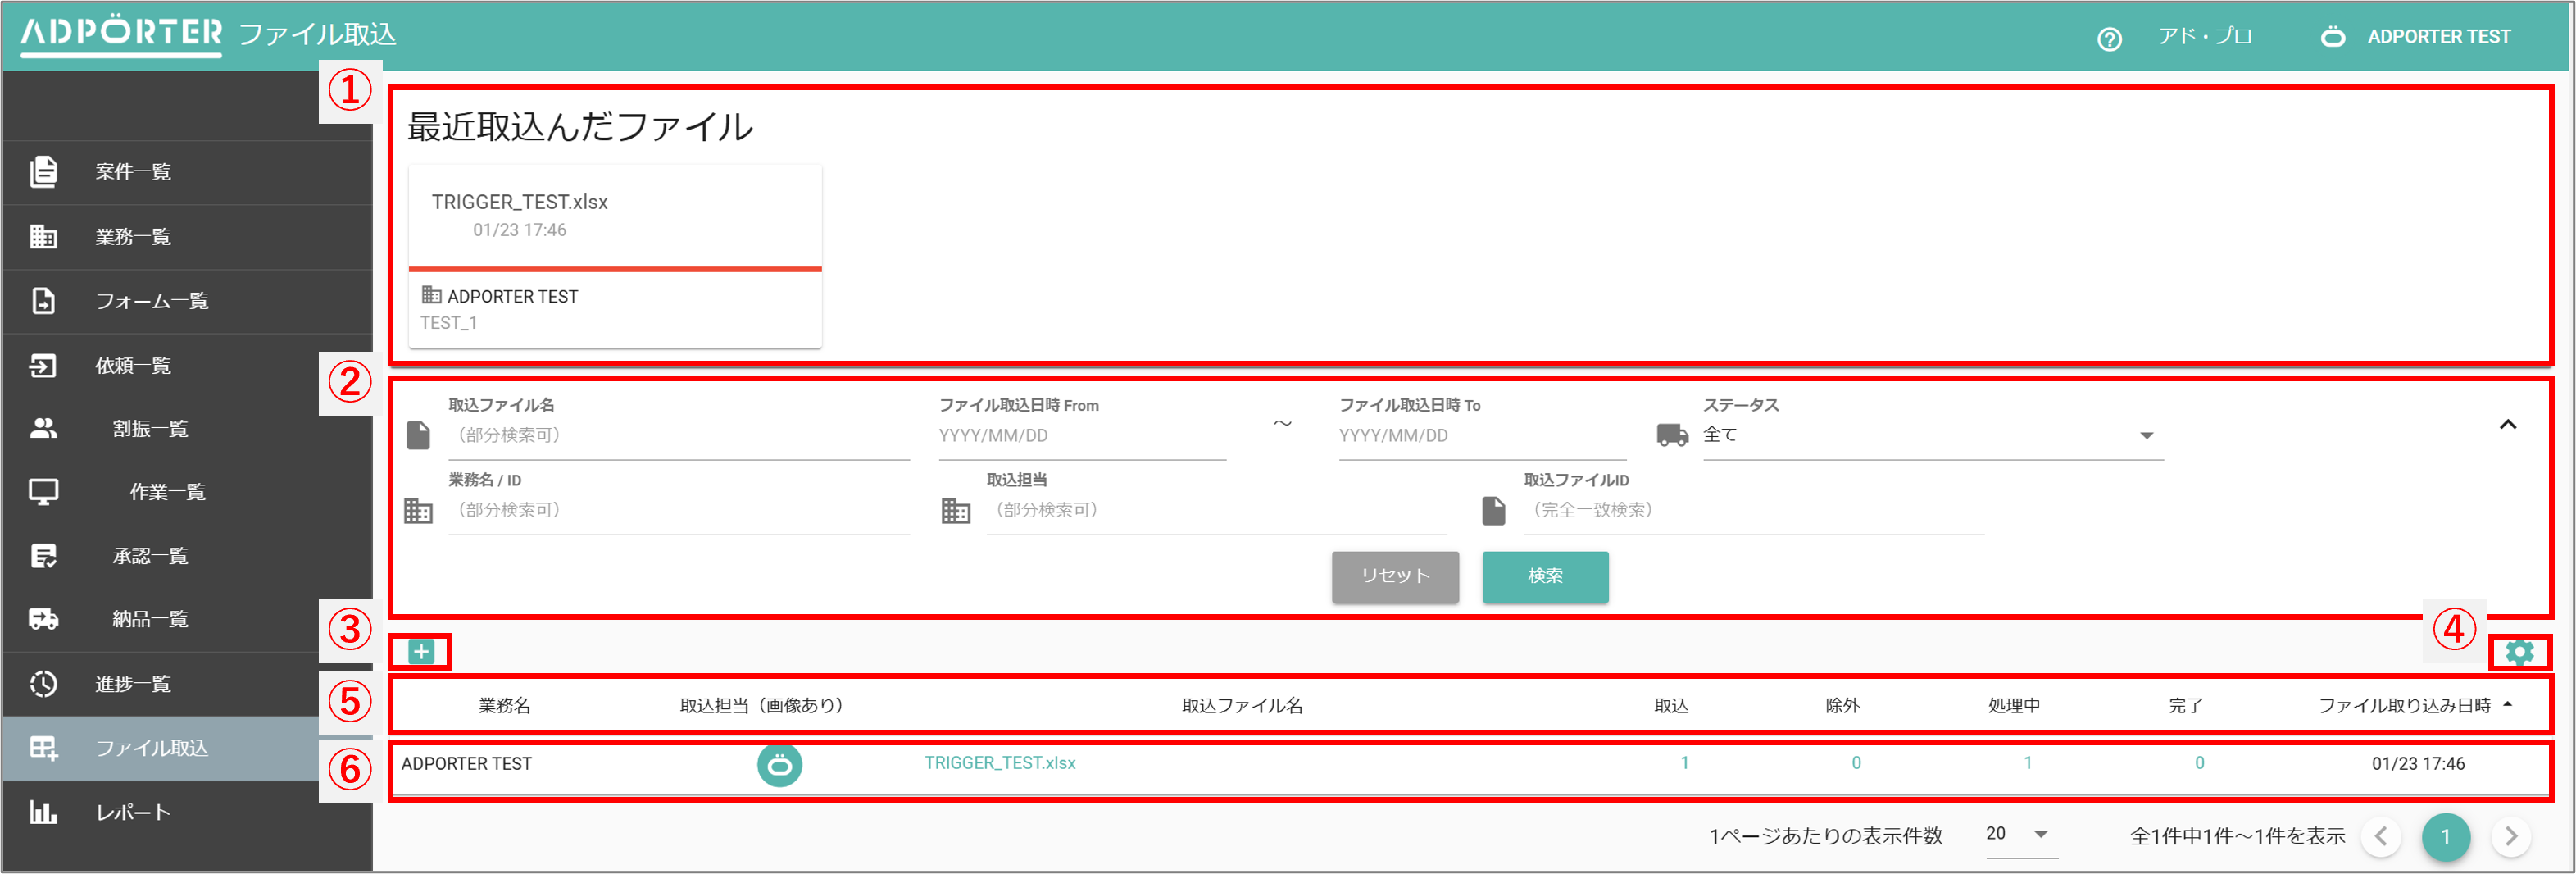
Task: Collapse the search panel with the chevron
Action: coord(2507,425)
